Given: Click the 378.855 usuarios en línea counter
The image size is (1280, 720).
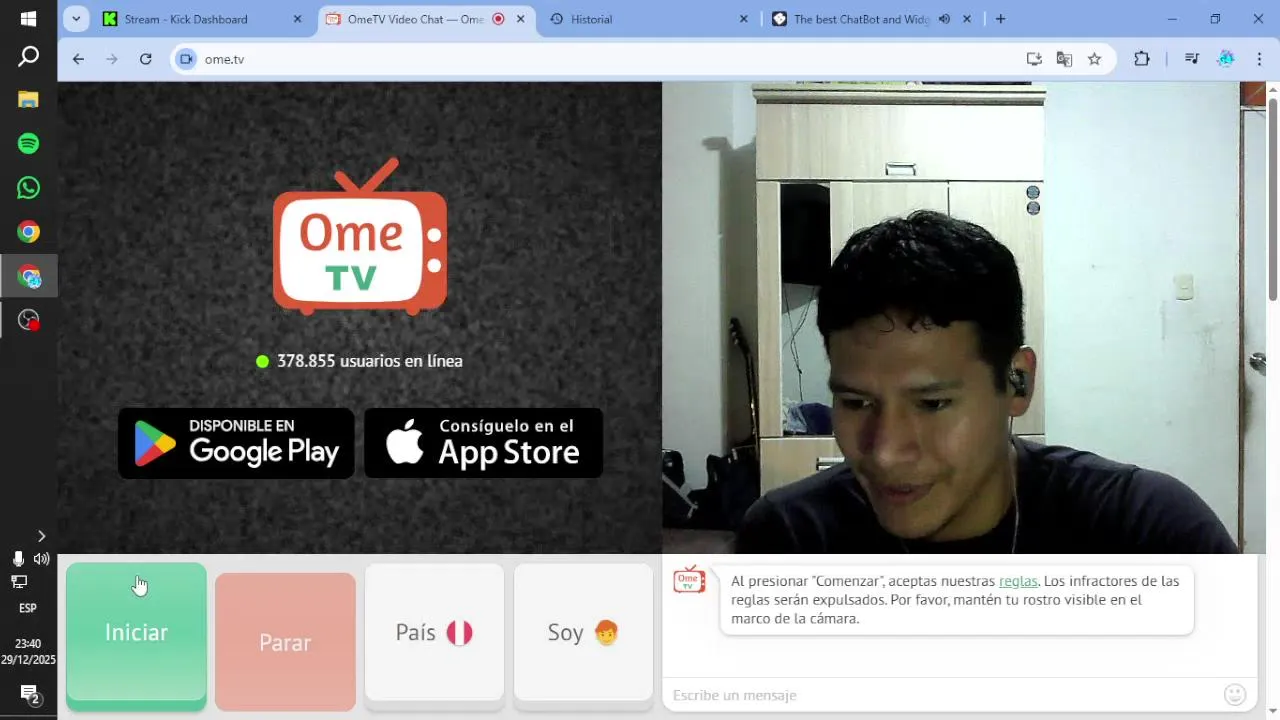Looking at the screenshot, I should pyautogui.click(x=360, y=361).
